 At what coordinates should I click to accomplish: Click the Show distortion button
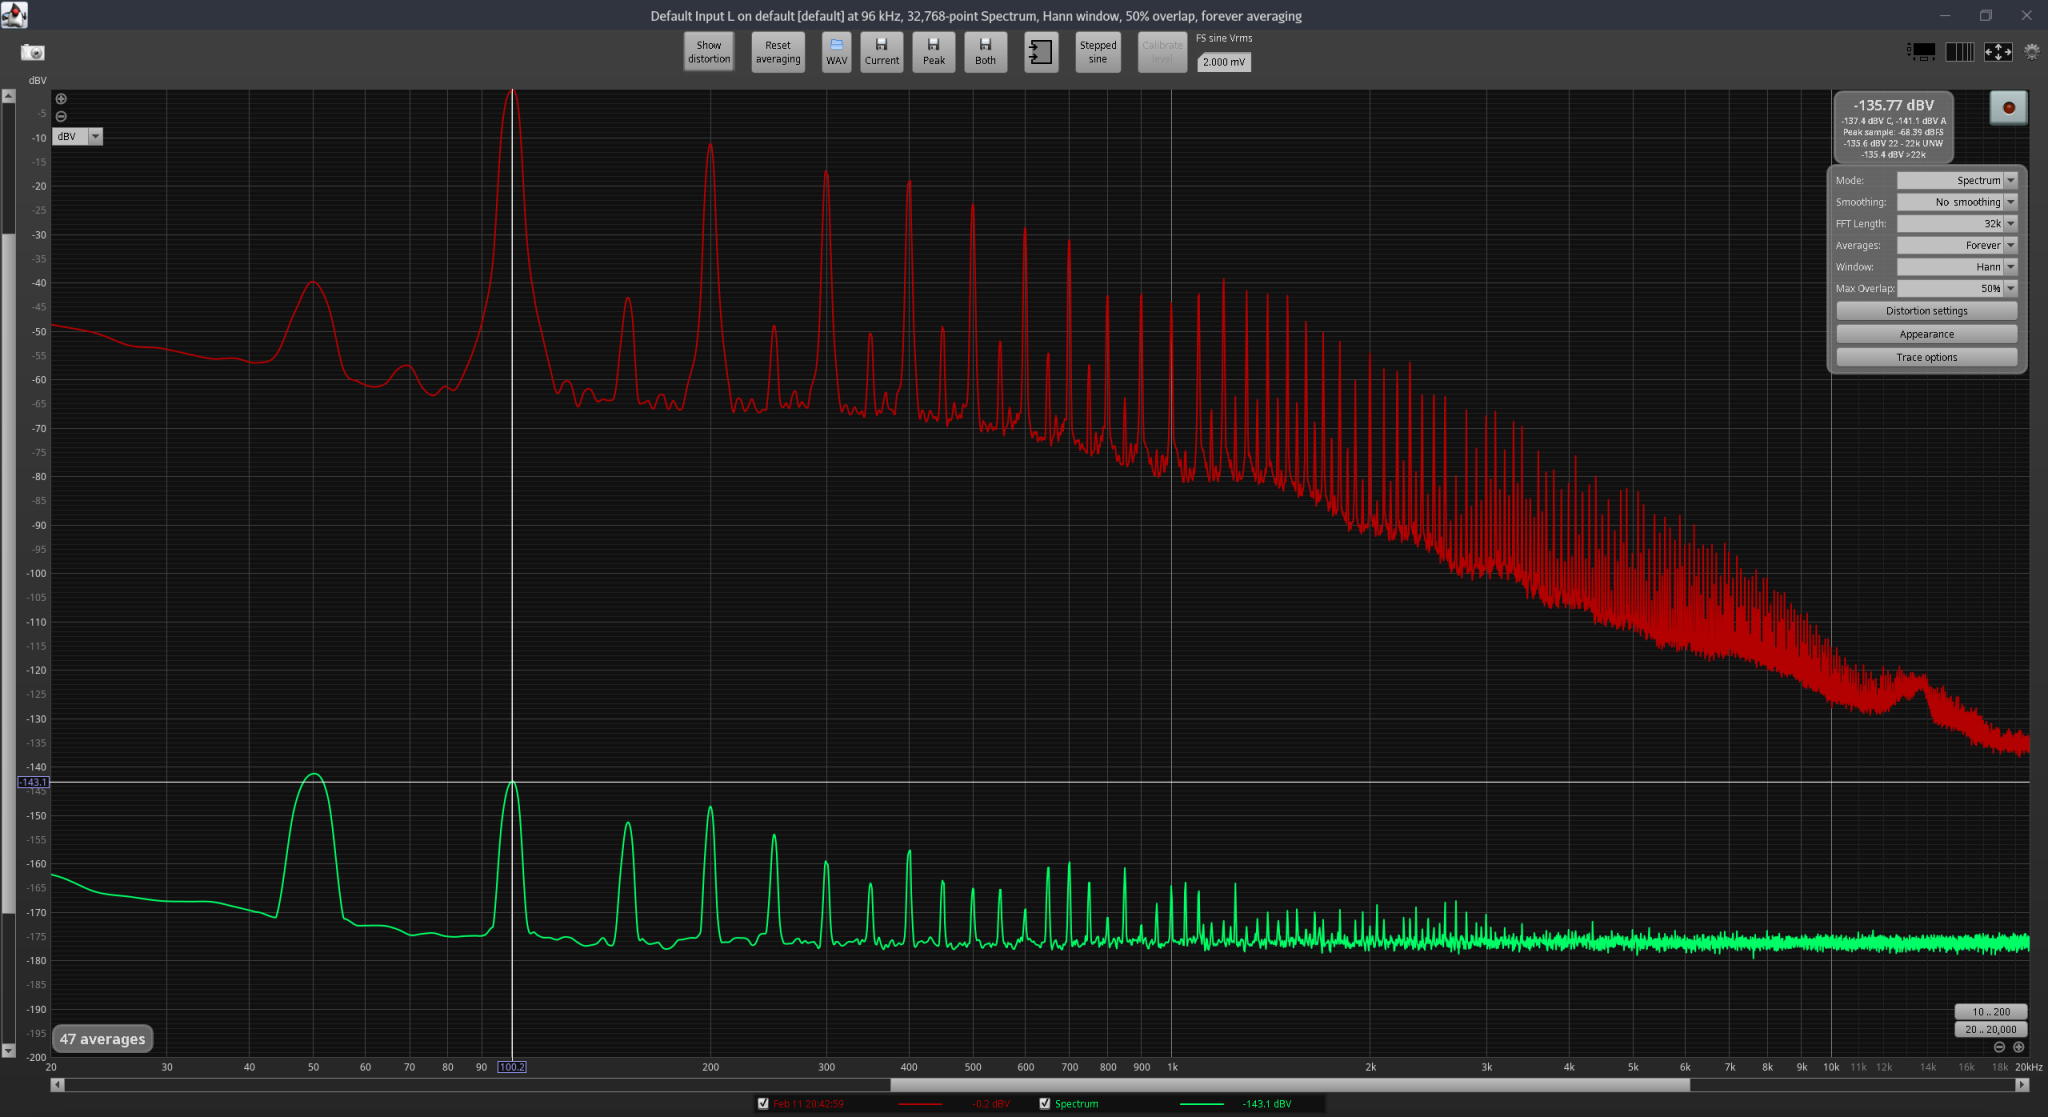click(709, 52)
